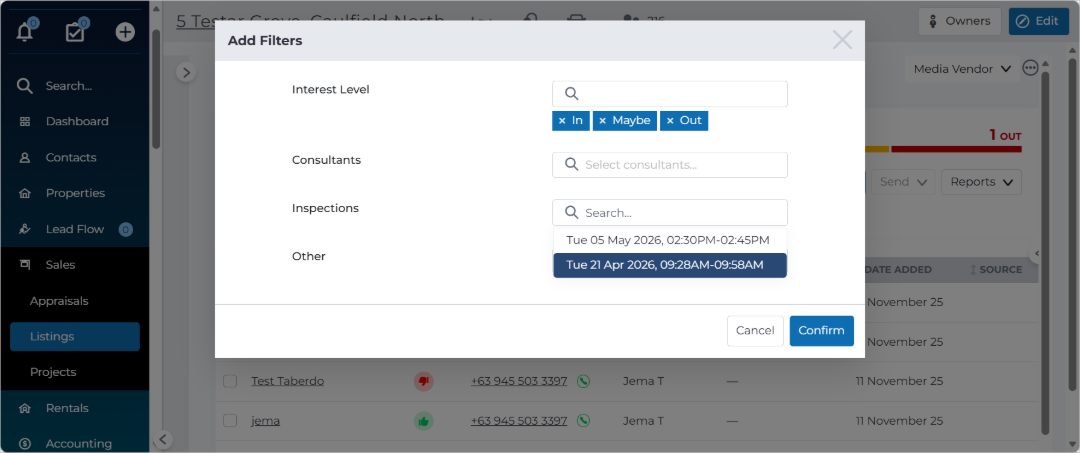Open Projects under Sales
The image size is (1080, 453).
[53, 372]
